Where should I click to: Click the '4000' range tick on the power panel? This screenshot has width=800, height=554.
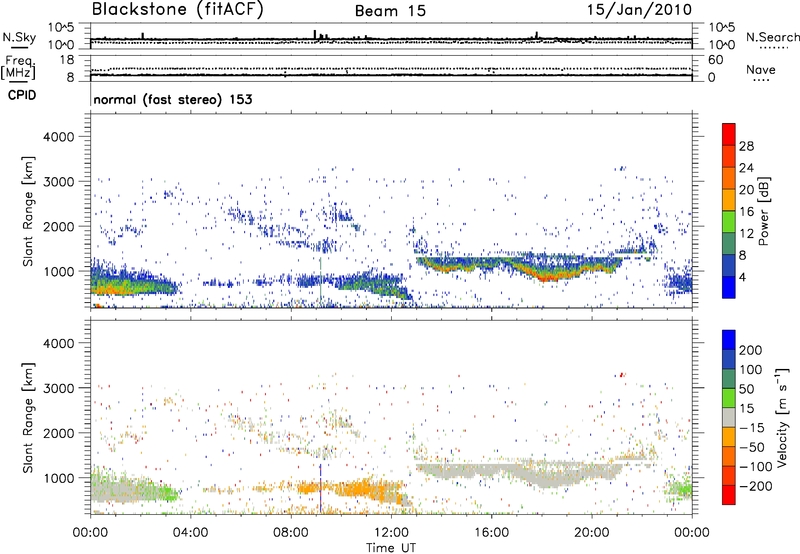point(58,137)
